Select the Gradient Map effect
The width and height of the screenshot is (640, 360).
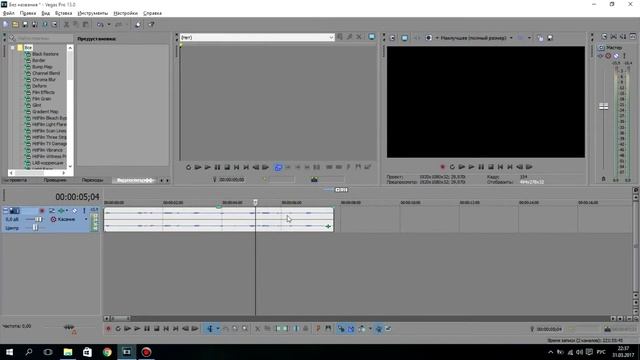(45, 111)
